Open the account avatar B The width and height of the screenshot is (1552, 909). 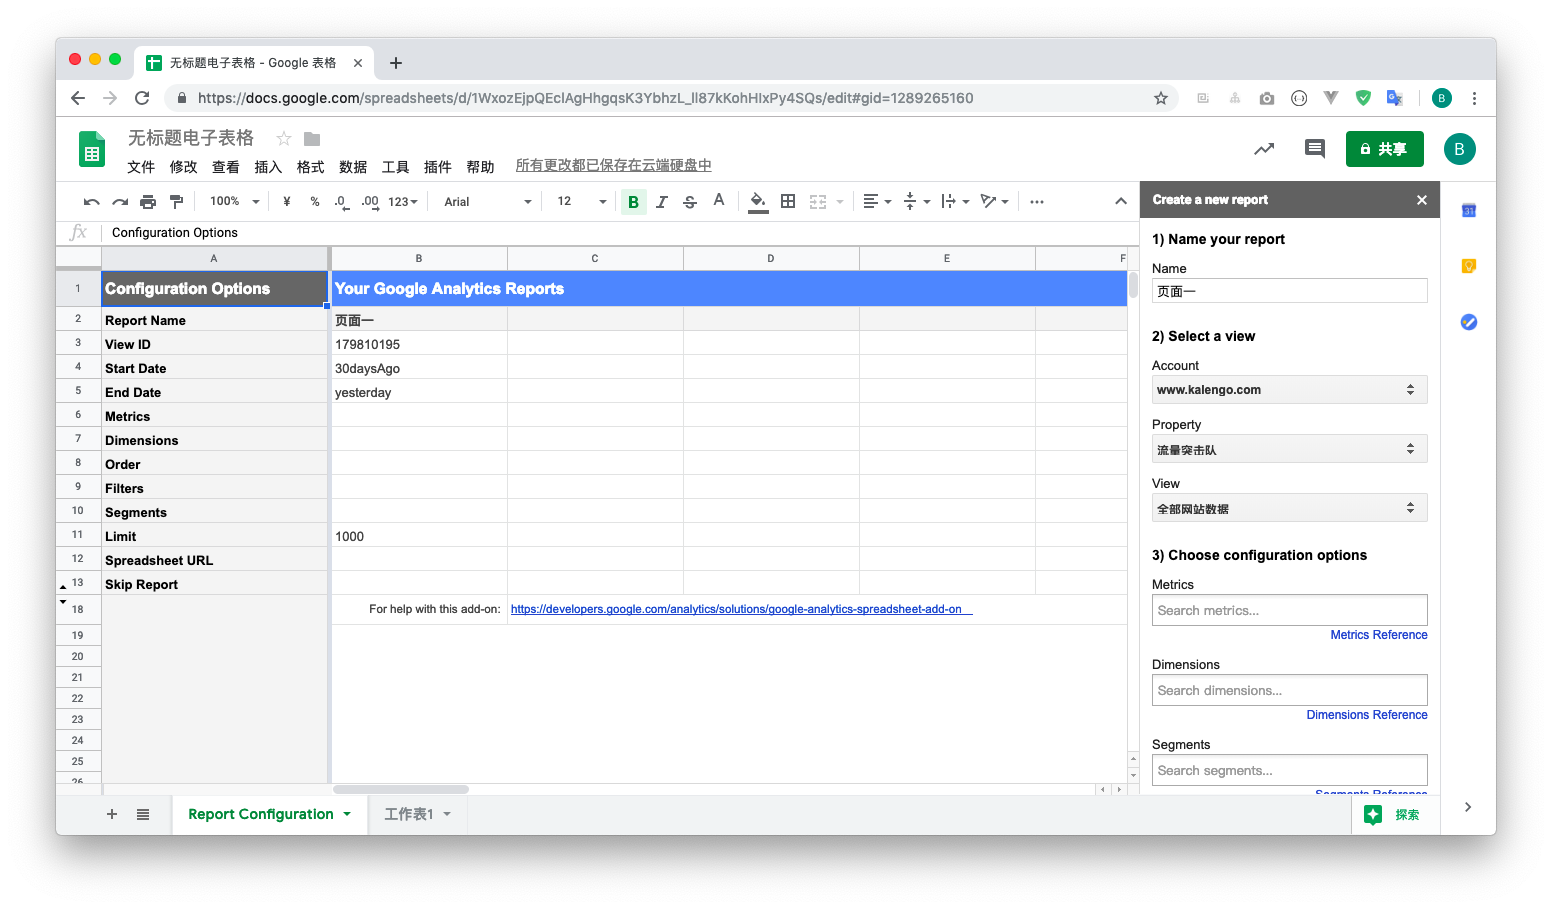click(1459, 149)
